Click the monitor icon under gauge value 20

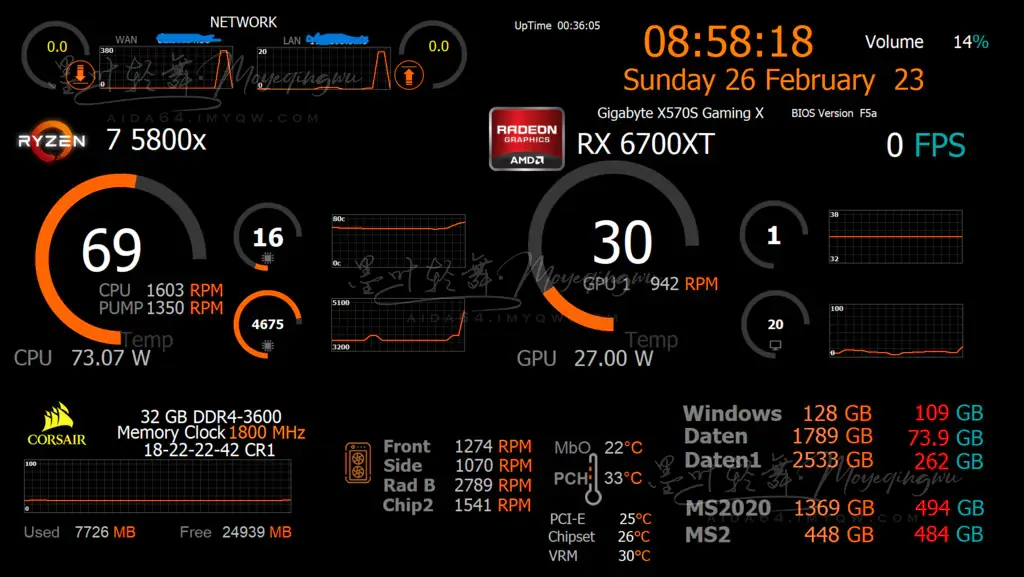click(x=774, y=346)
